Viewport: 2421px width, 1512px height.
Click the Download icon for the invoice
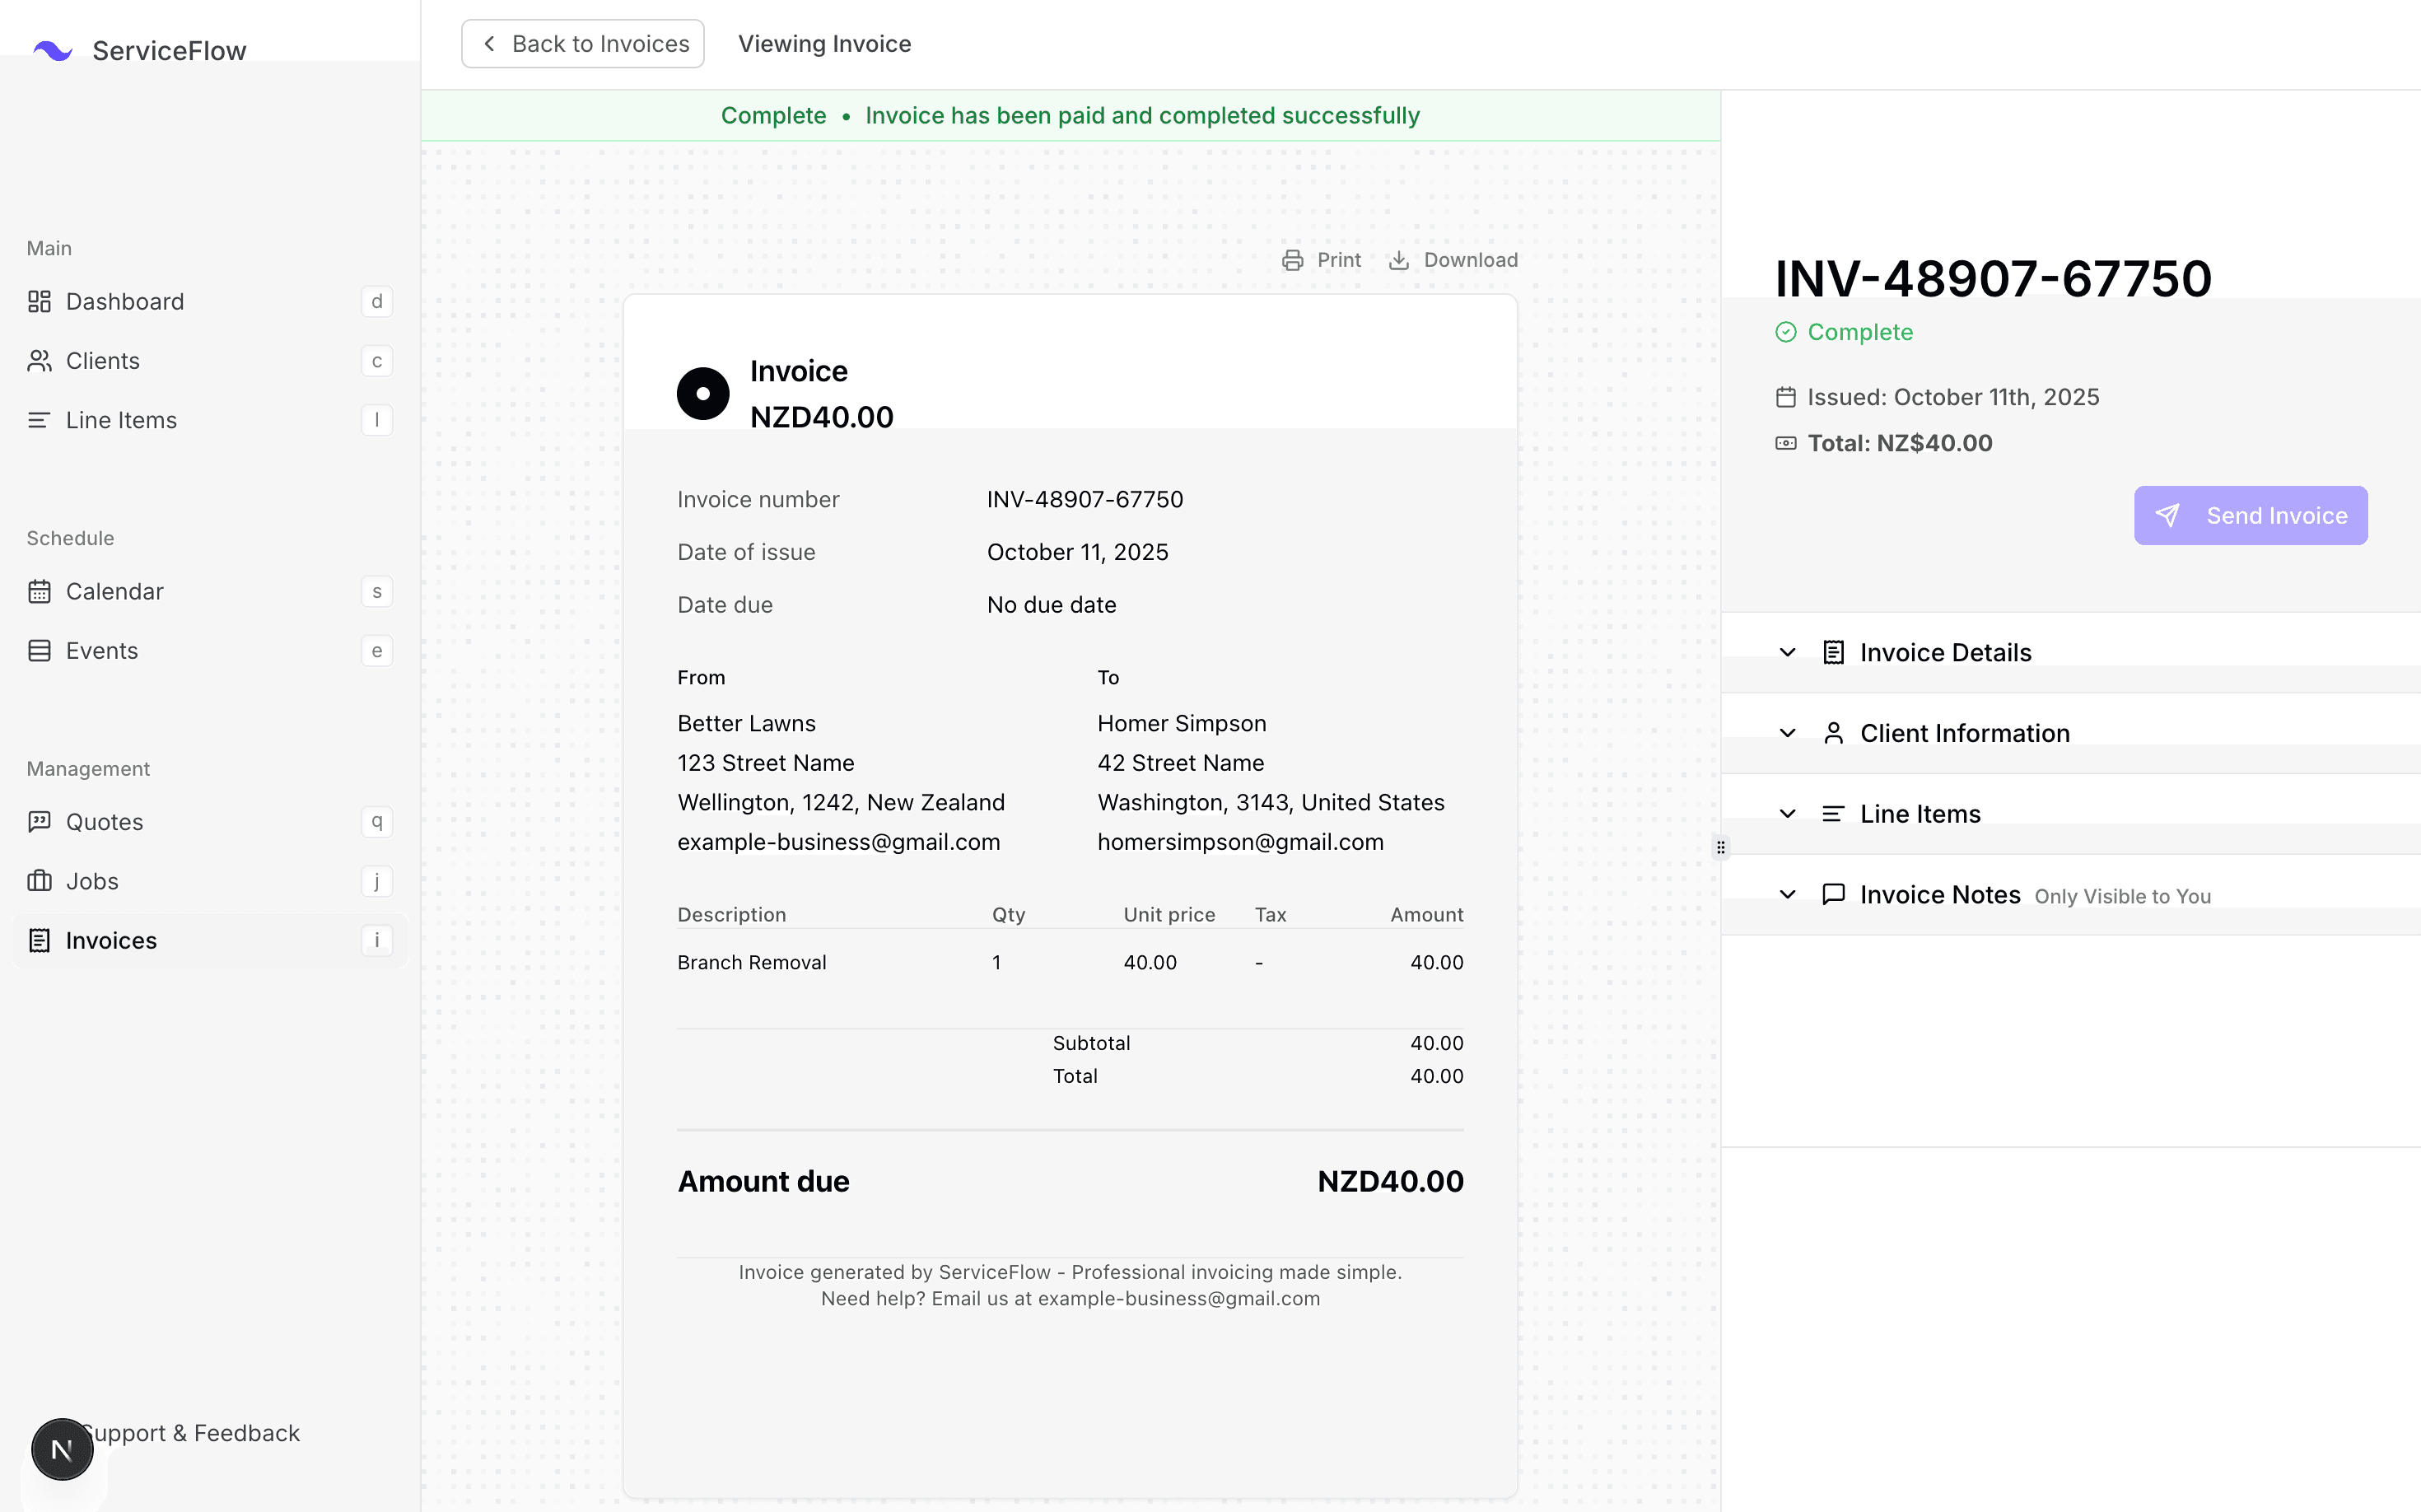(x=1398, y=259)
